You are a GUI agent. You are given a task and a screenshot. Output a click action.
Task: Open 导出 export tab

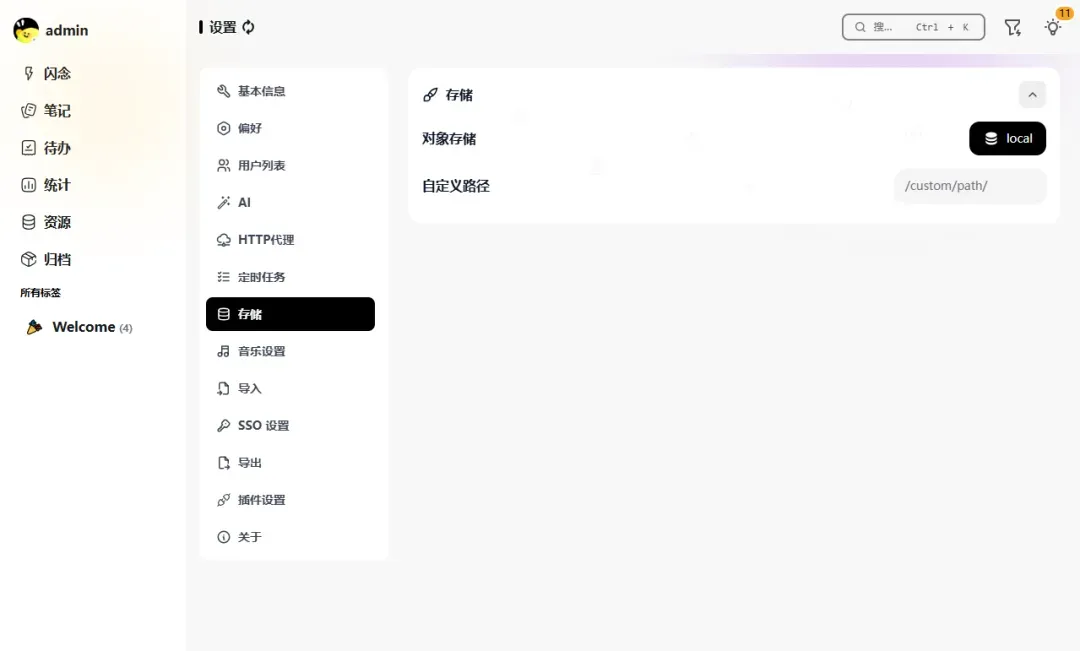click(290, 463)
